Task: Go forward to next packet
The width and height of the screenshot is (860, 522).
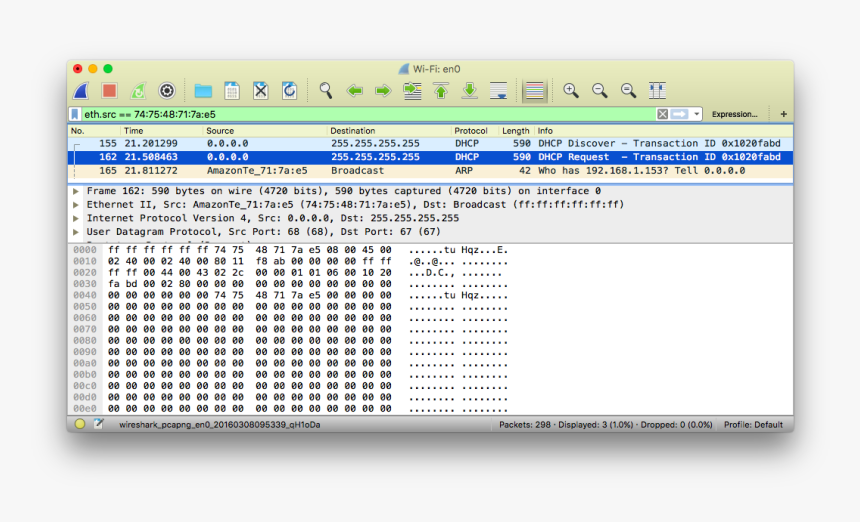Action: pos(383,90)
